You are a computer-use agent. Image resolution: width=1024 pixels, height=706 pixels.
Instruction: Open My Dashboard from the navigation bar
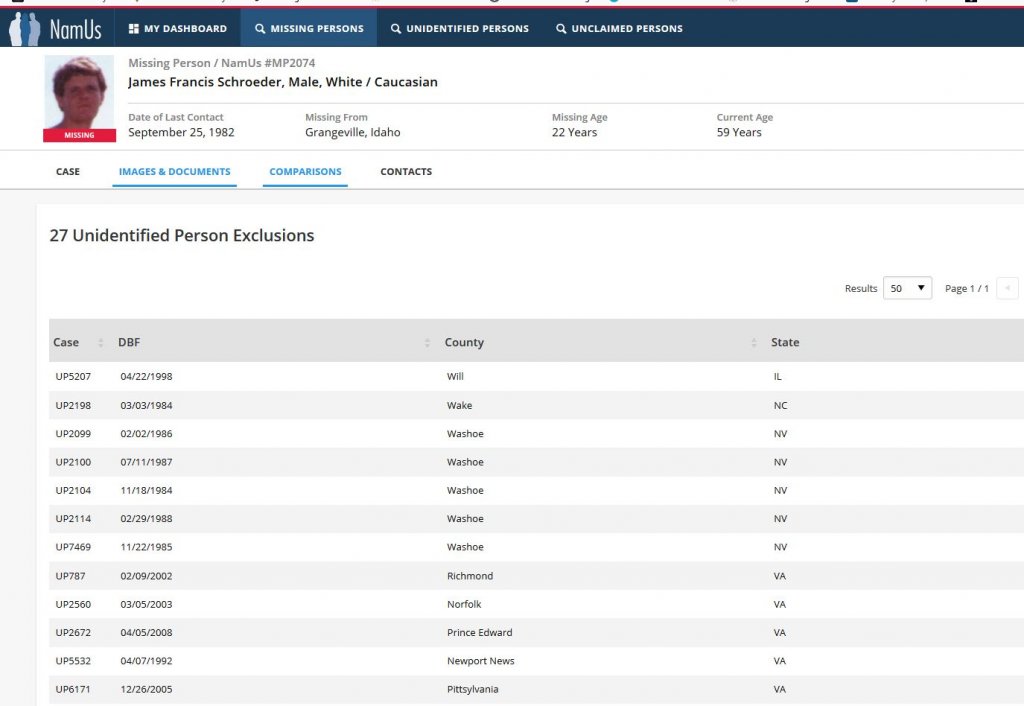click(178, 29)
